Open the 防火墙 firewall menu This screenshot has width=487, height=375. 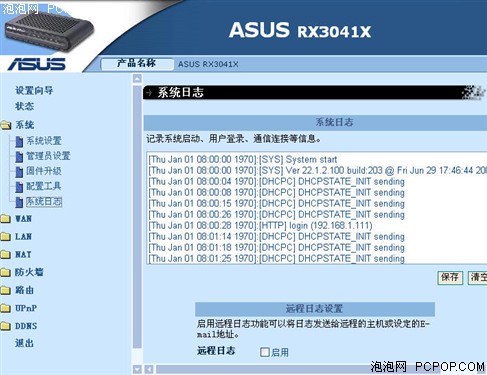(29, 272)
